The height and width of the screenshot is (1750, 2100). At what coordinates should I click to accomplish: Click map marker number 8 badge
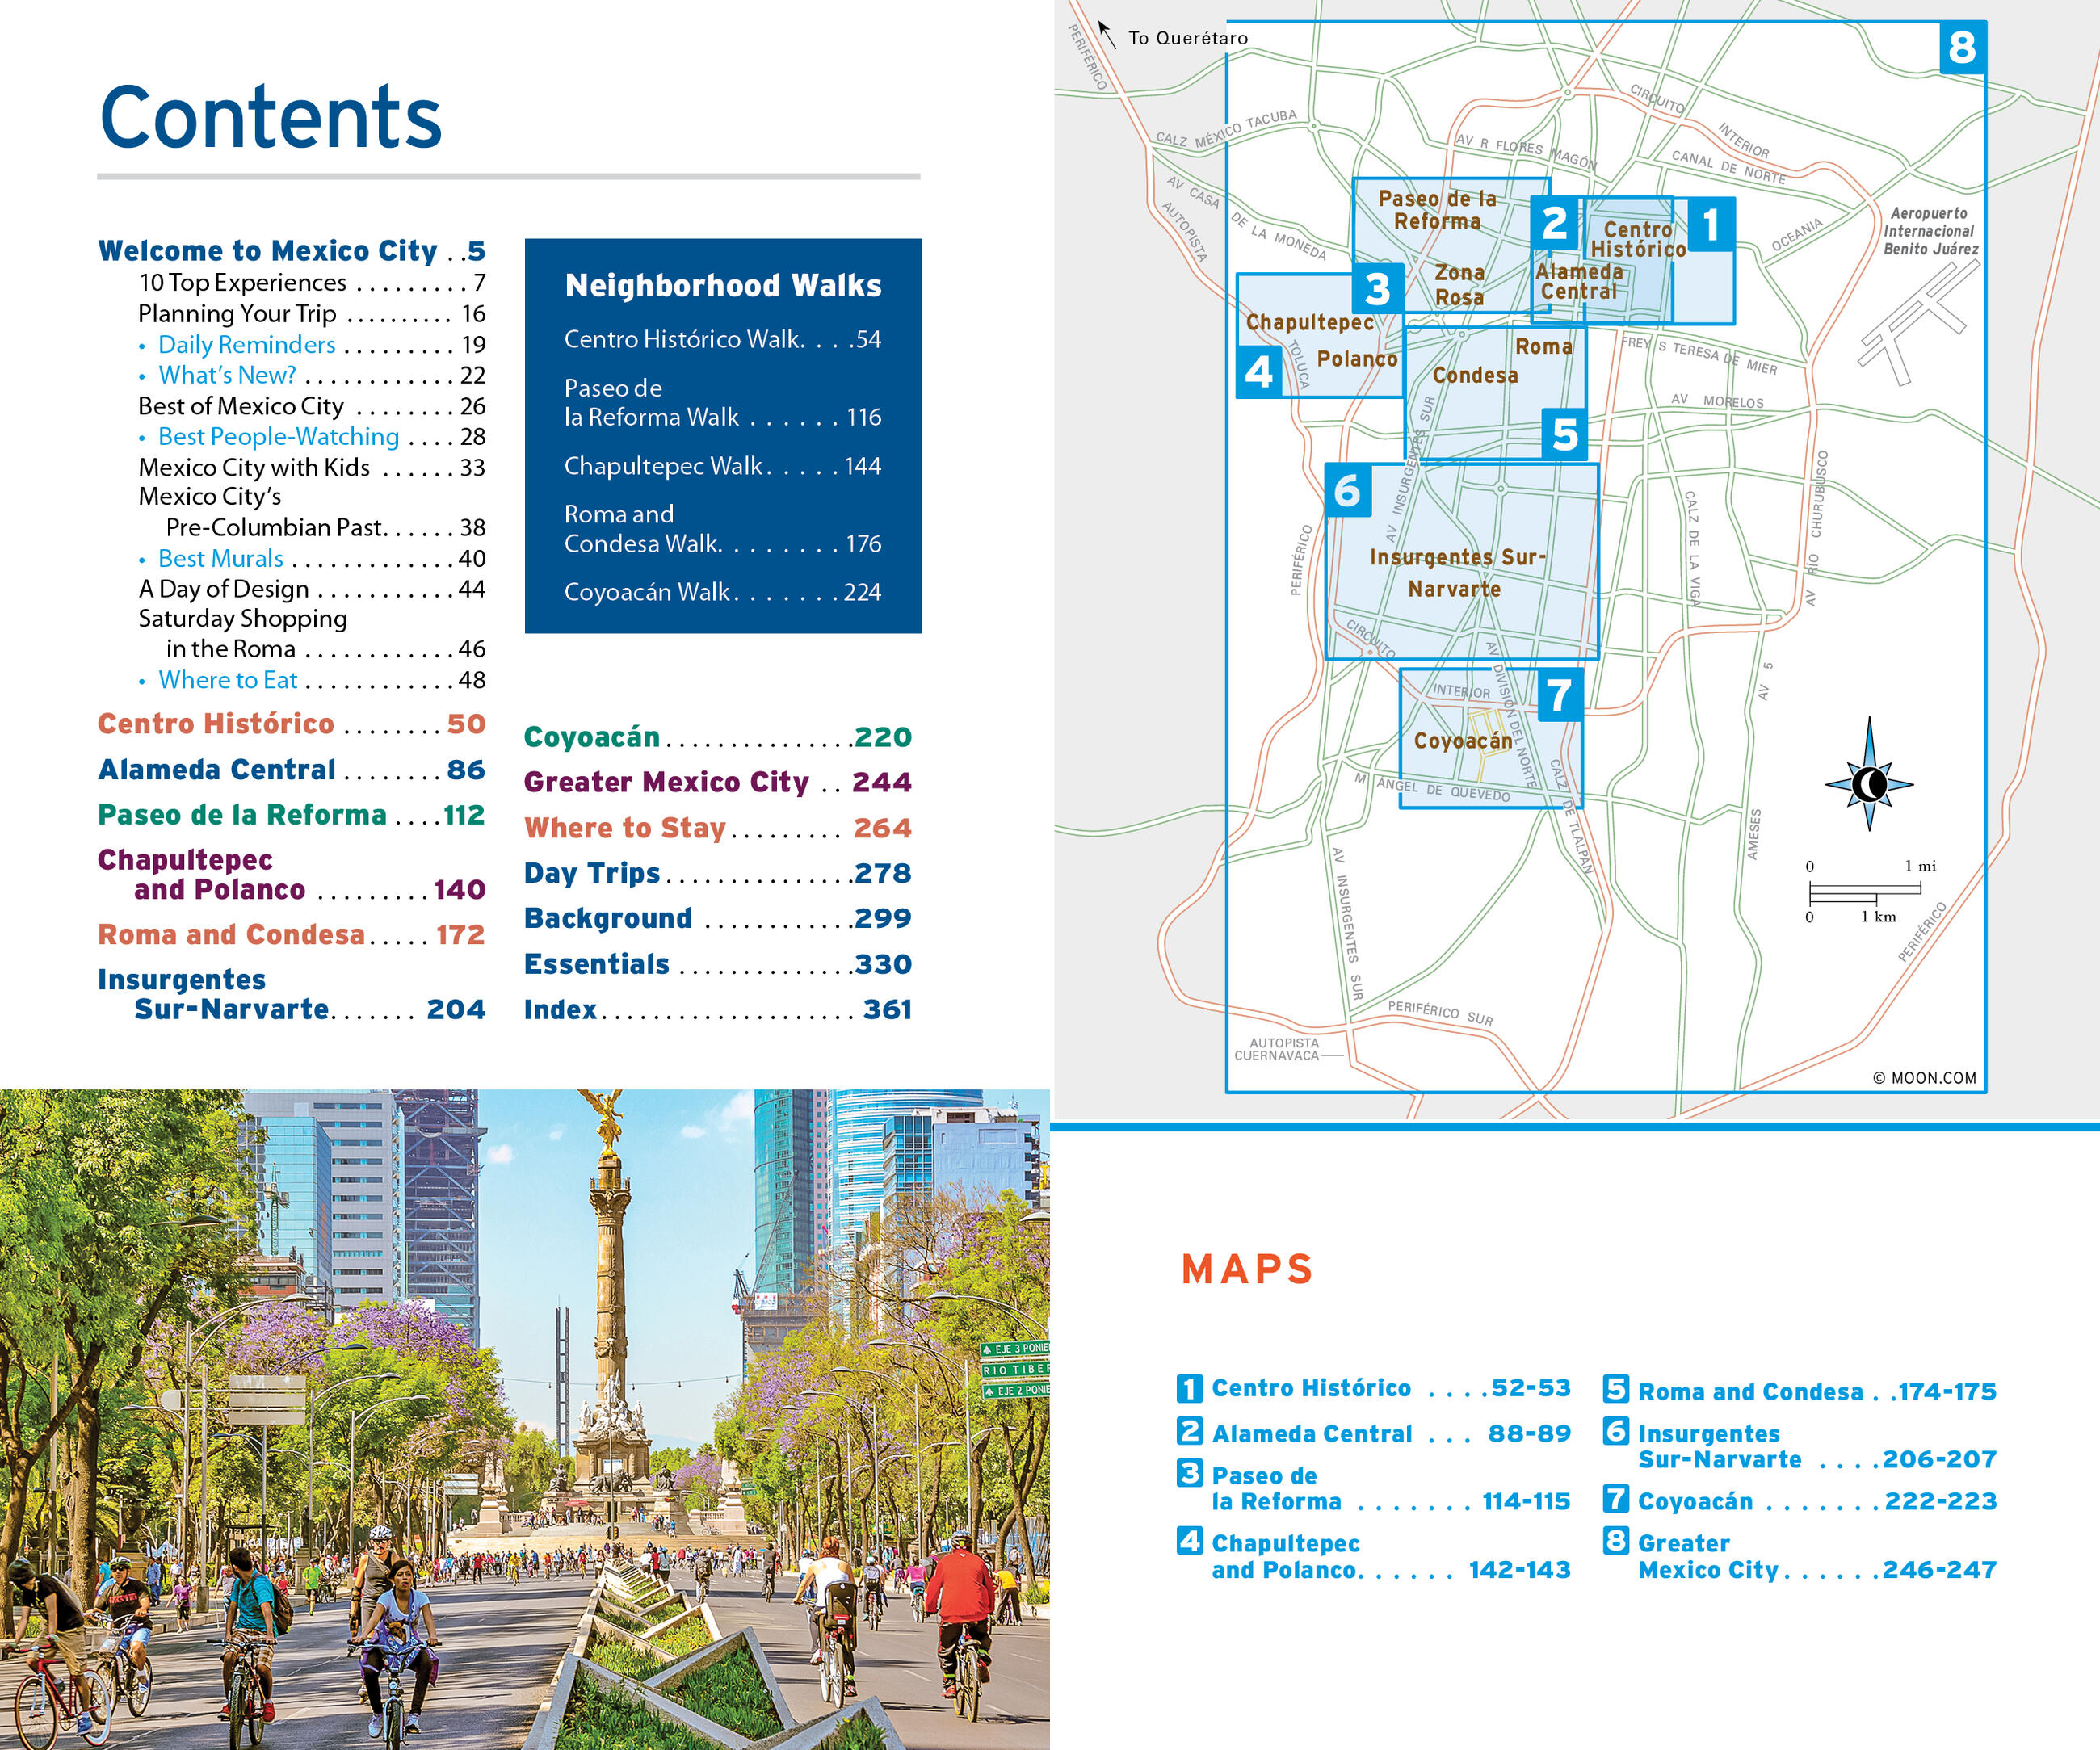coord(1961,47)
